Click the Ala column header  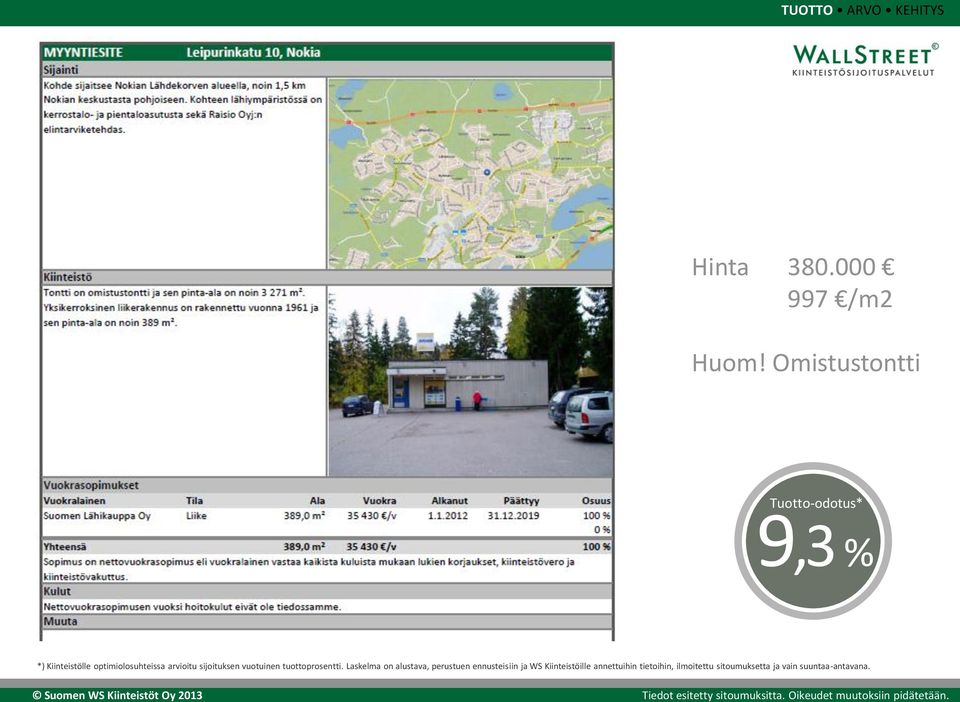(x=317, y=501)
